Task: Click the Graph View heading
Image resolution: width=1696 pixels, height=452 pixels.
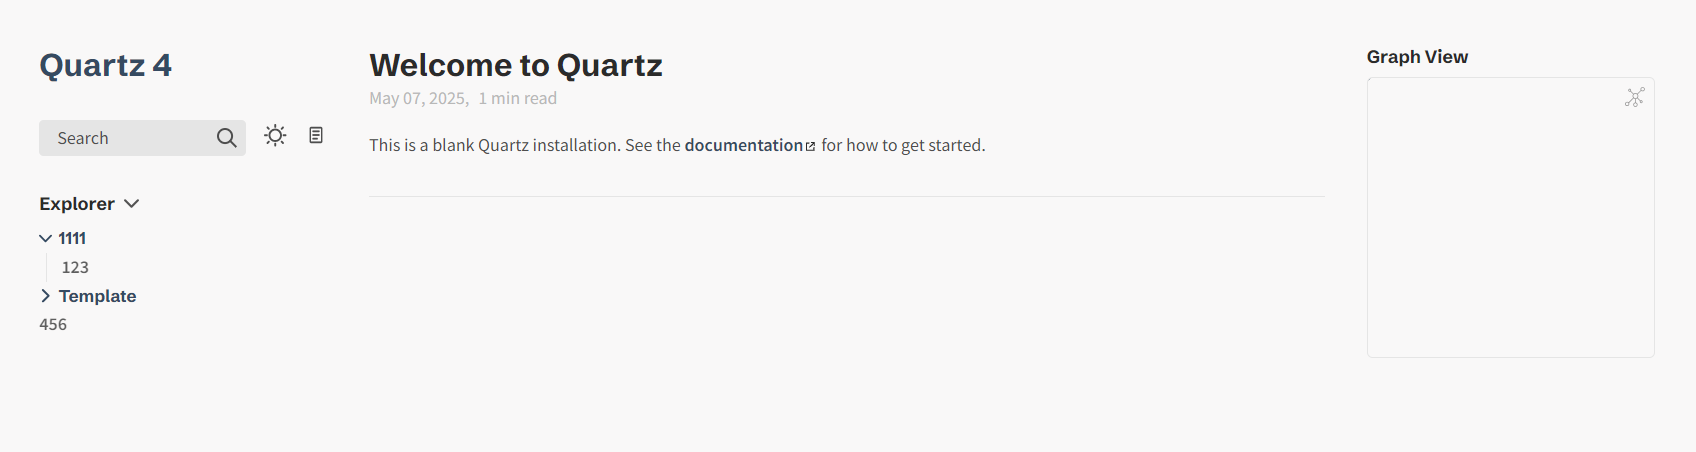Action: tap(1417, 57)
